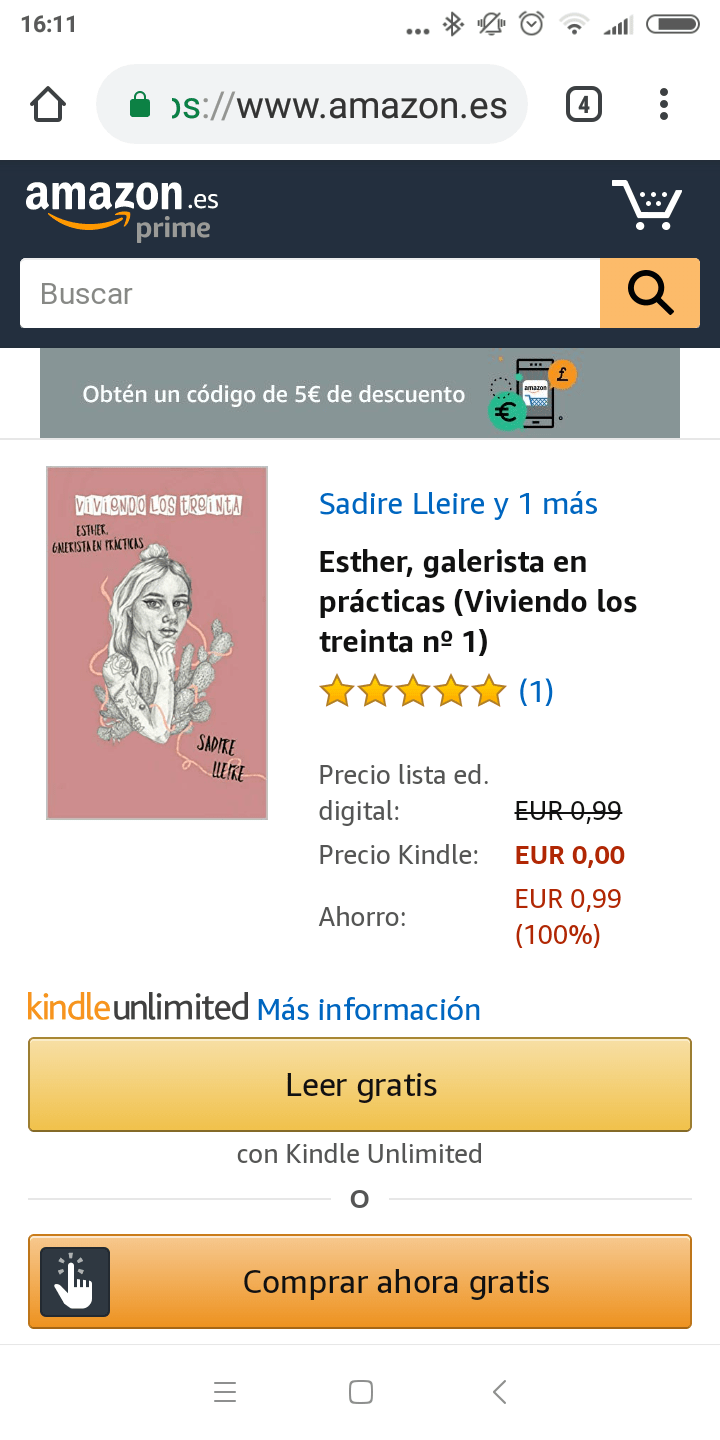Tap the Android home square button
The width and height of the screenshot is (720, 1440).
[x=361, y=1392]
